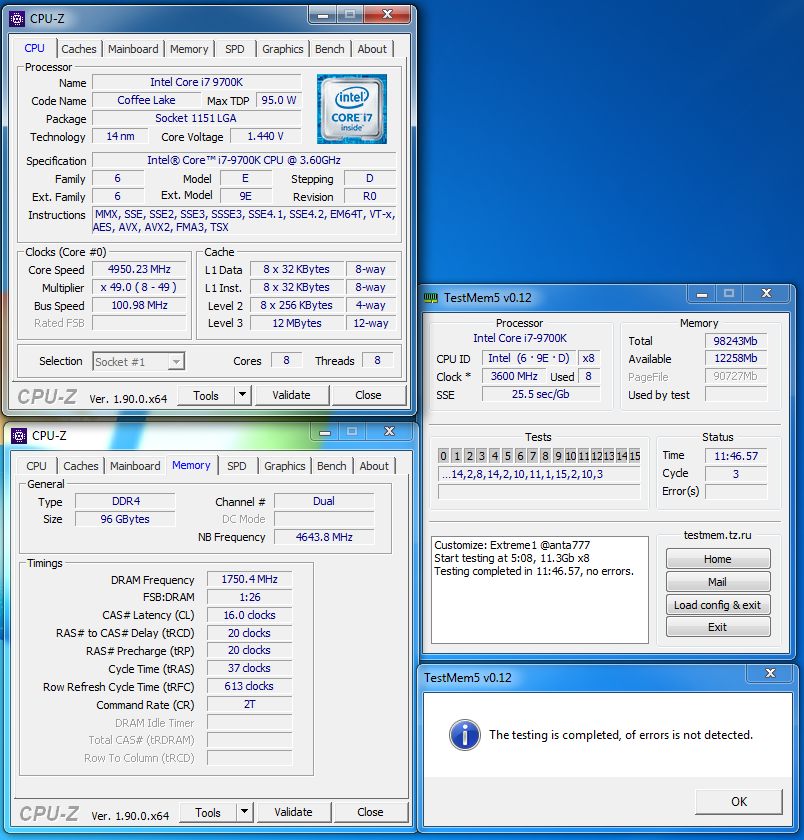Open Graphics tab in the bottom CPU-Z window

[285, 466]
